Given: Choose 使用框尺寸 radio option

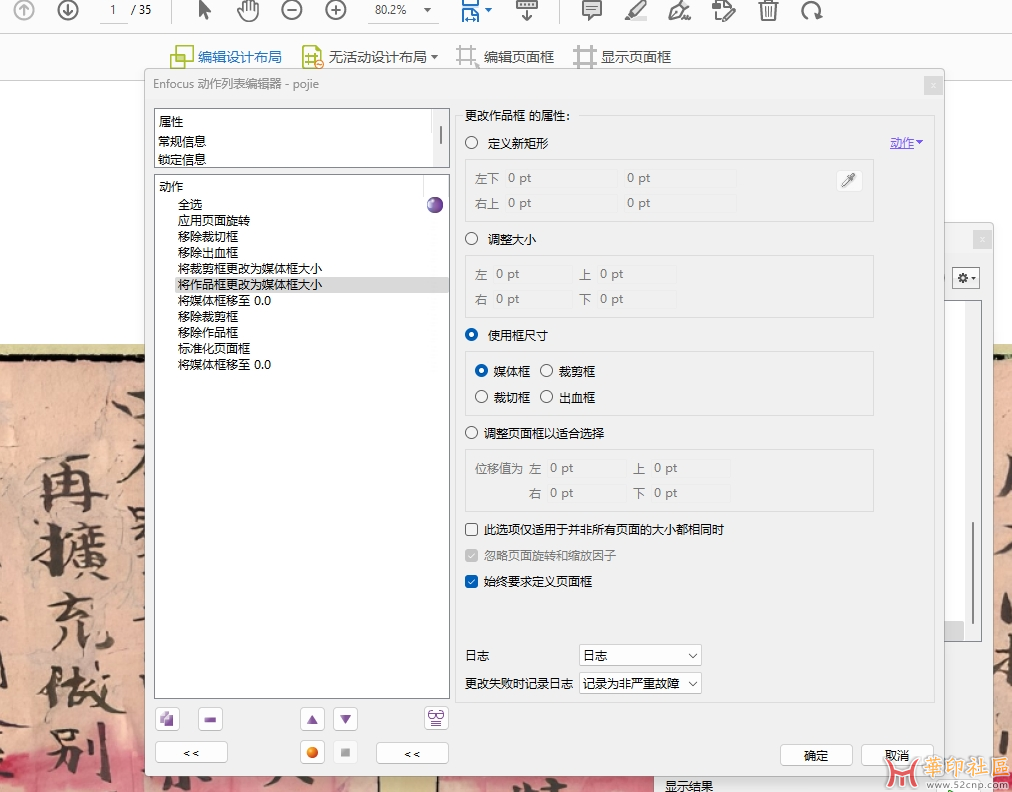Looking at the screenshot, I should pos(472,335).
